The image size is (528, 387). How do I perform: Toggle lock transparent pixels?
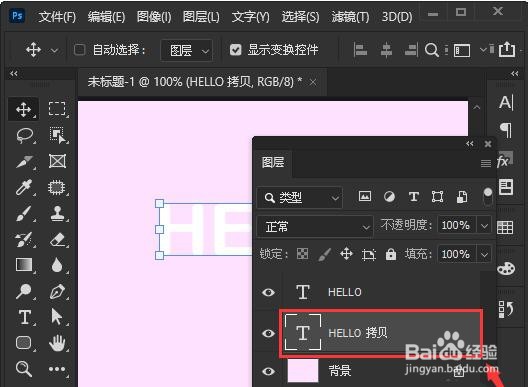point(302,254)
